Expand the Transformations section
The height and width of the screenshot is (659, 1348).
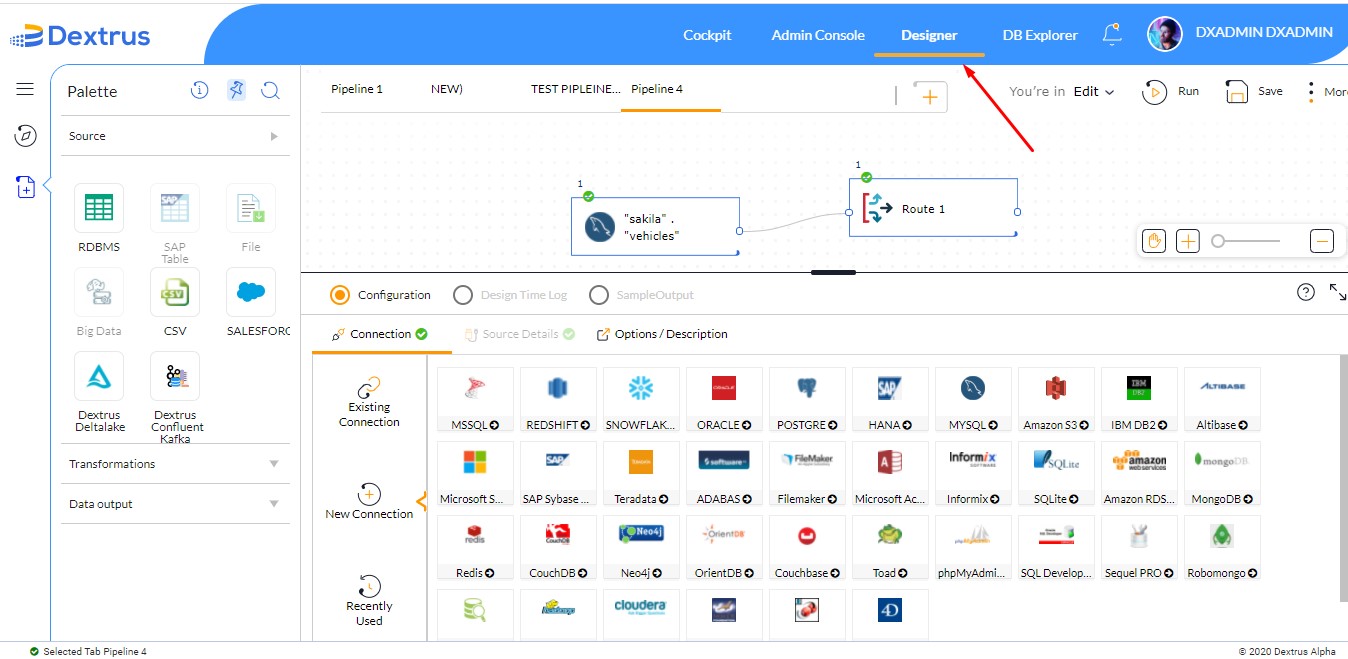click(x=175, y=464)
